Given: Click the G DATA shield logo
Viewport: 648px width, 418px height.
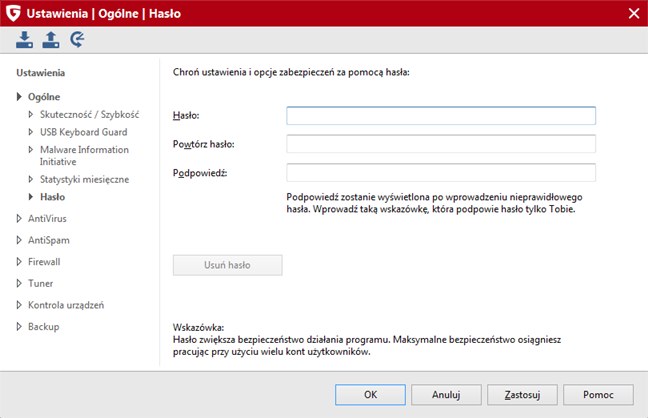Looking at the screenshot, I should [13, 13].
